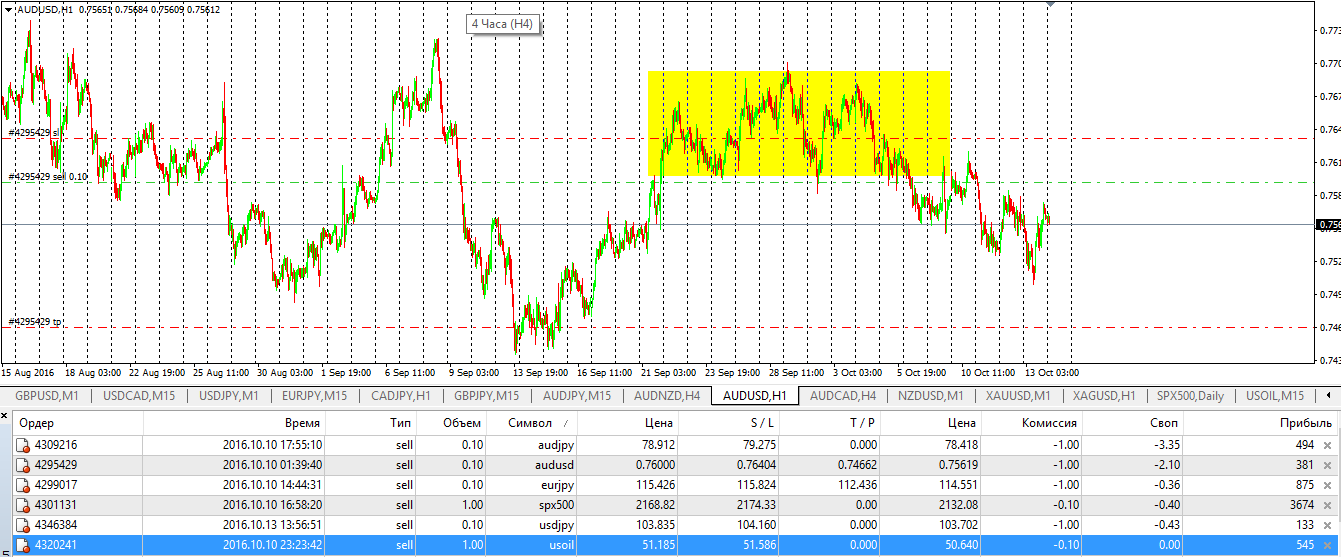Select the EURJPY,M15 chart tab
Viewport: 1341px width, 557px height.
point(314,395)
